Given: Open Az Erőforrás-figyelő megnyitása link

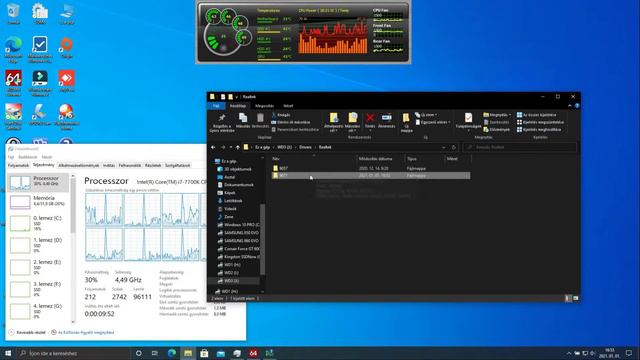Looking at the screenshot, I should [x=83, y=333].
